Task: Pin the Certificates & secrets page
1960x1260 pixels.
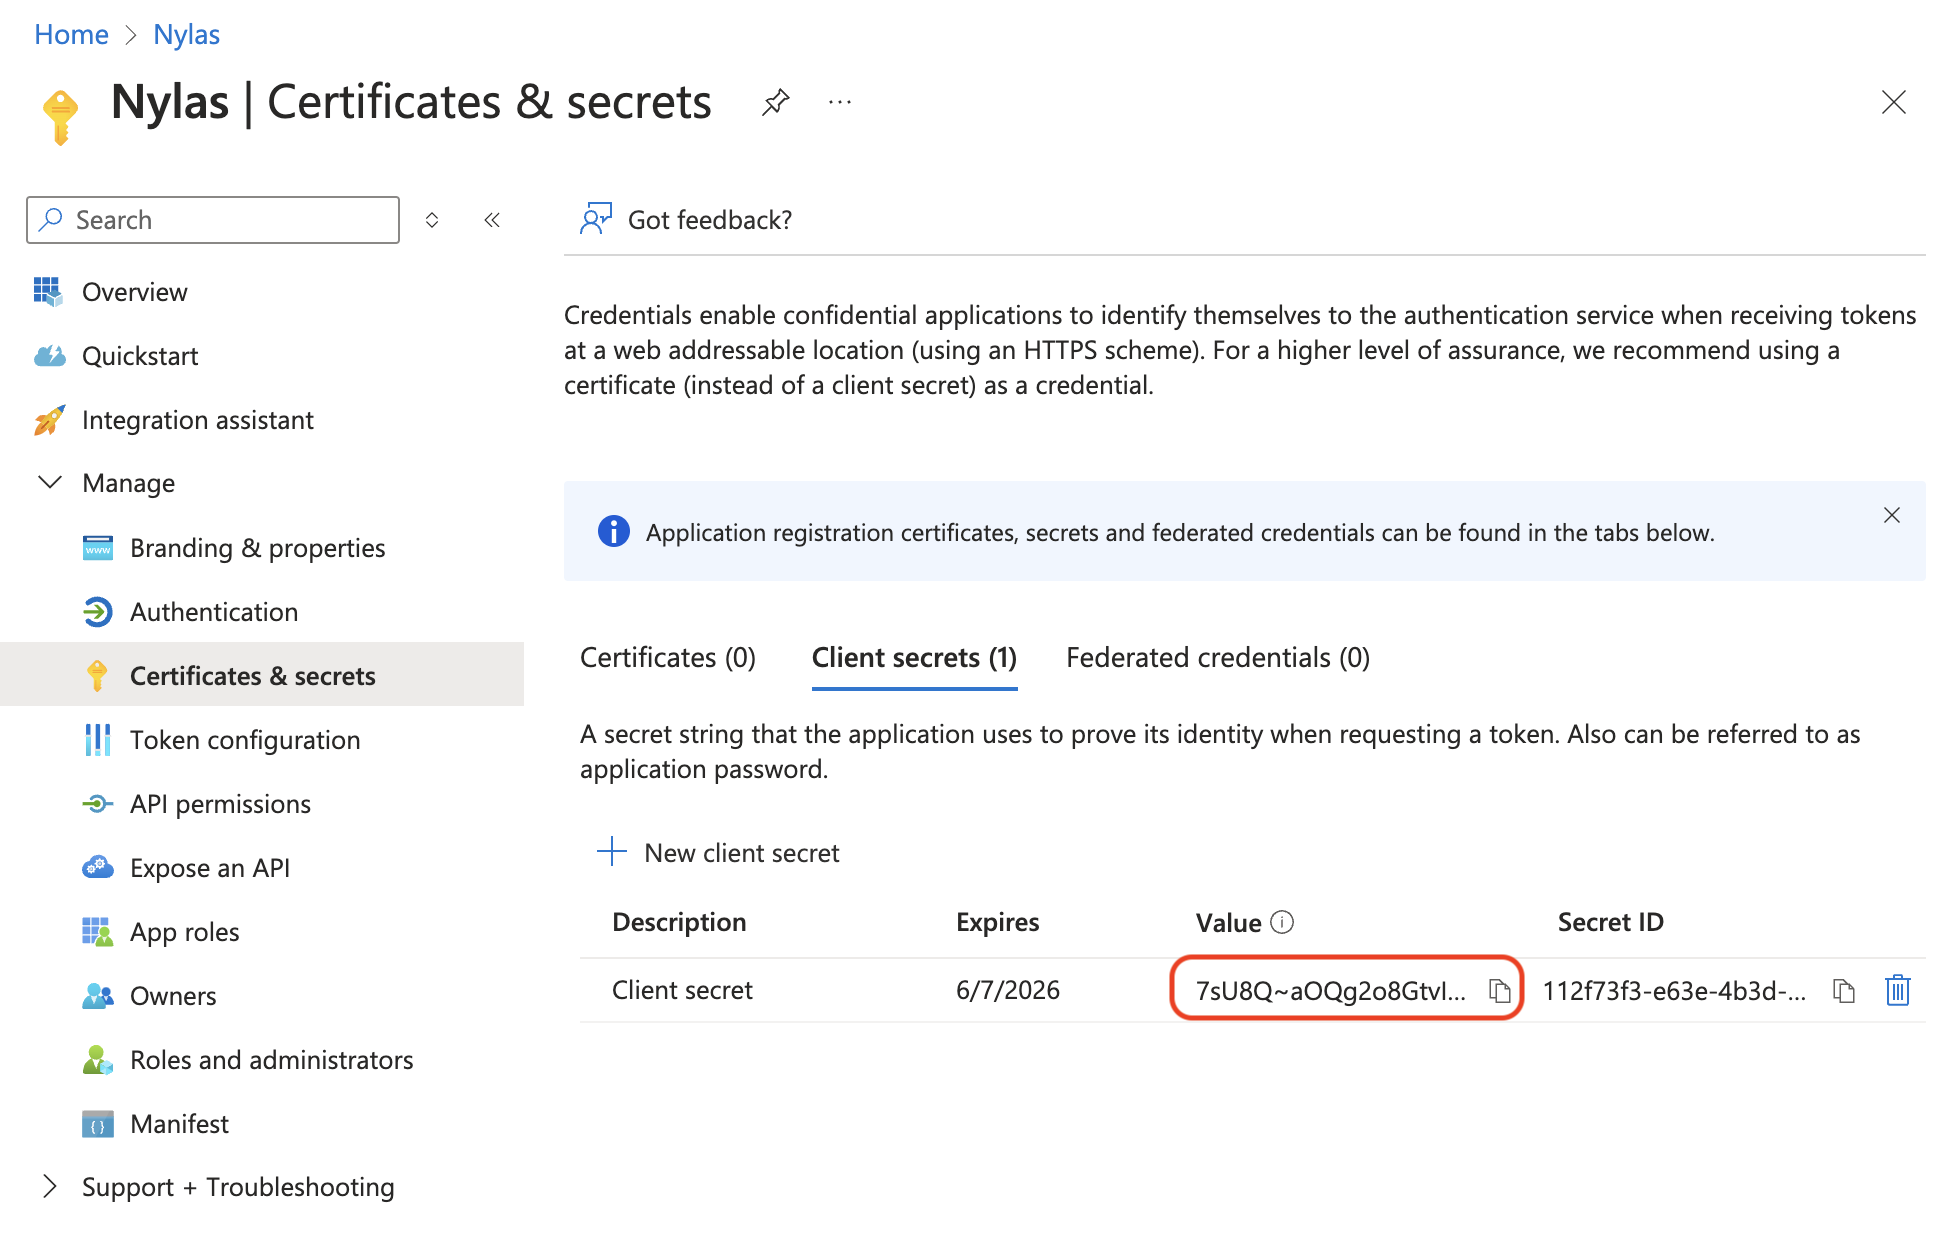Action: (x=775, y=102)
